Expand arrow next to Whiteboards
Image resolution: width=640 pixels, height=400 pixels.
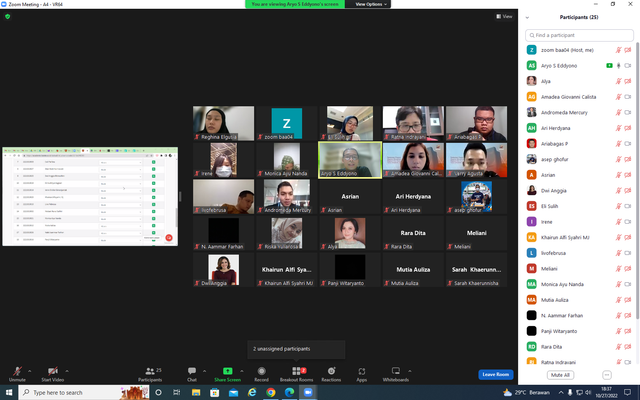tap(409, 371)
